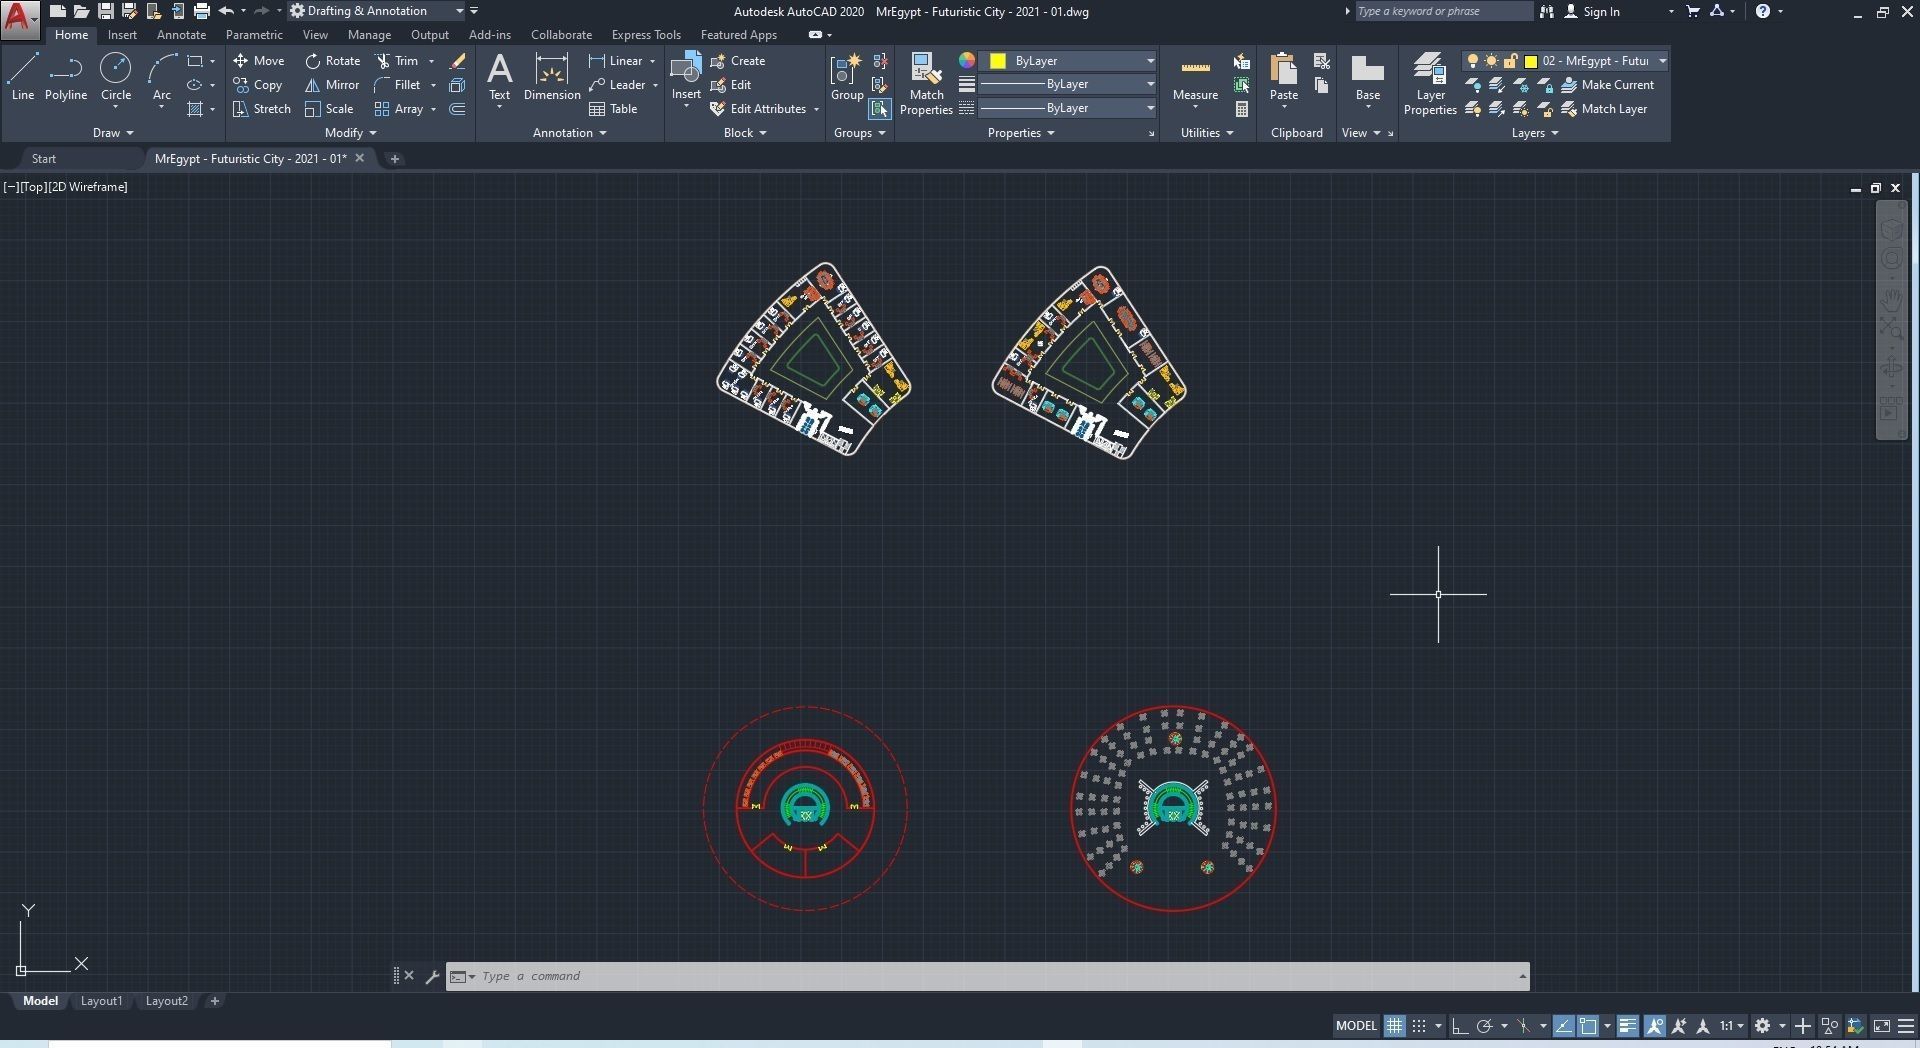The width and height of the screenshot is (1920, 1048).
Task: Open the Insert ribbon tab
Action: tap(122, 35)
